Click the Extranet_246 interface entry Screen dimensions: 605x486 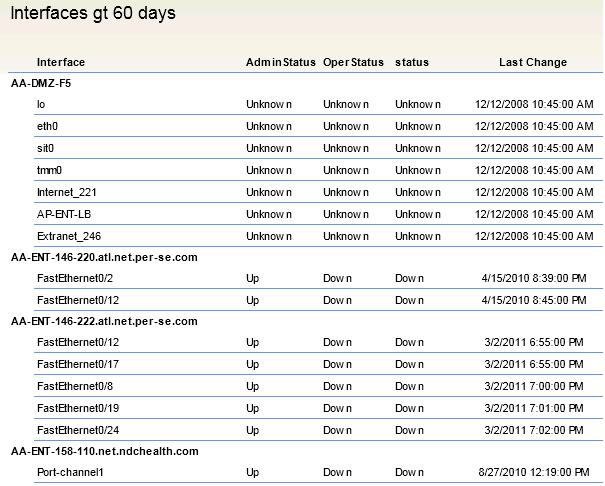(69, 236)
